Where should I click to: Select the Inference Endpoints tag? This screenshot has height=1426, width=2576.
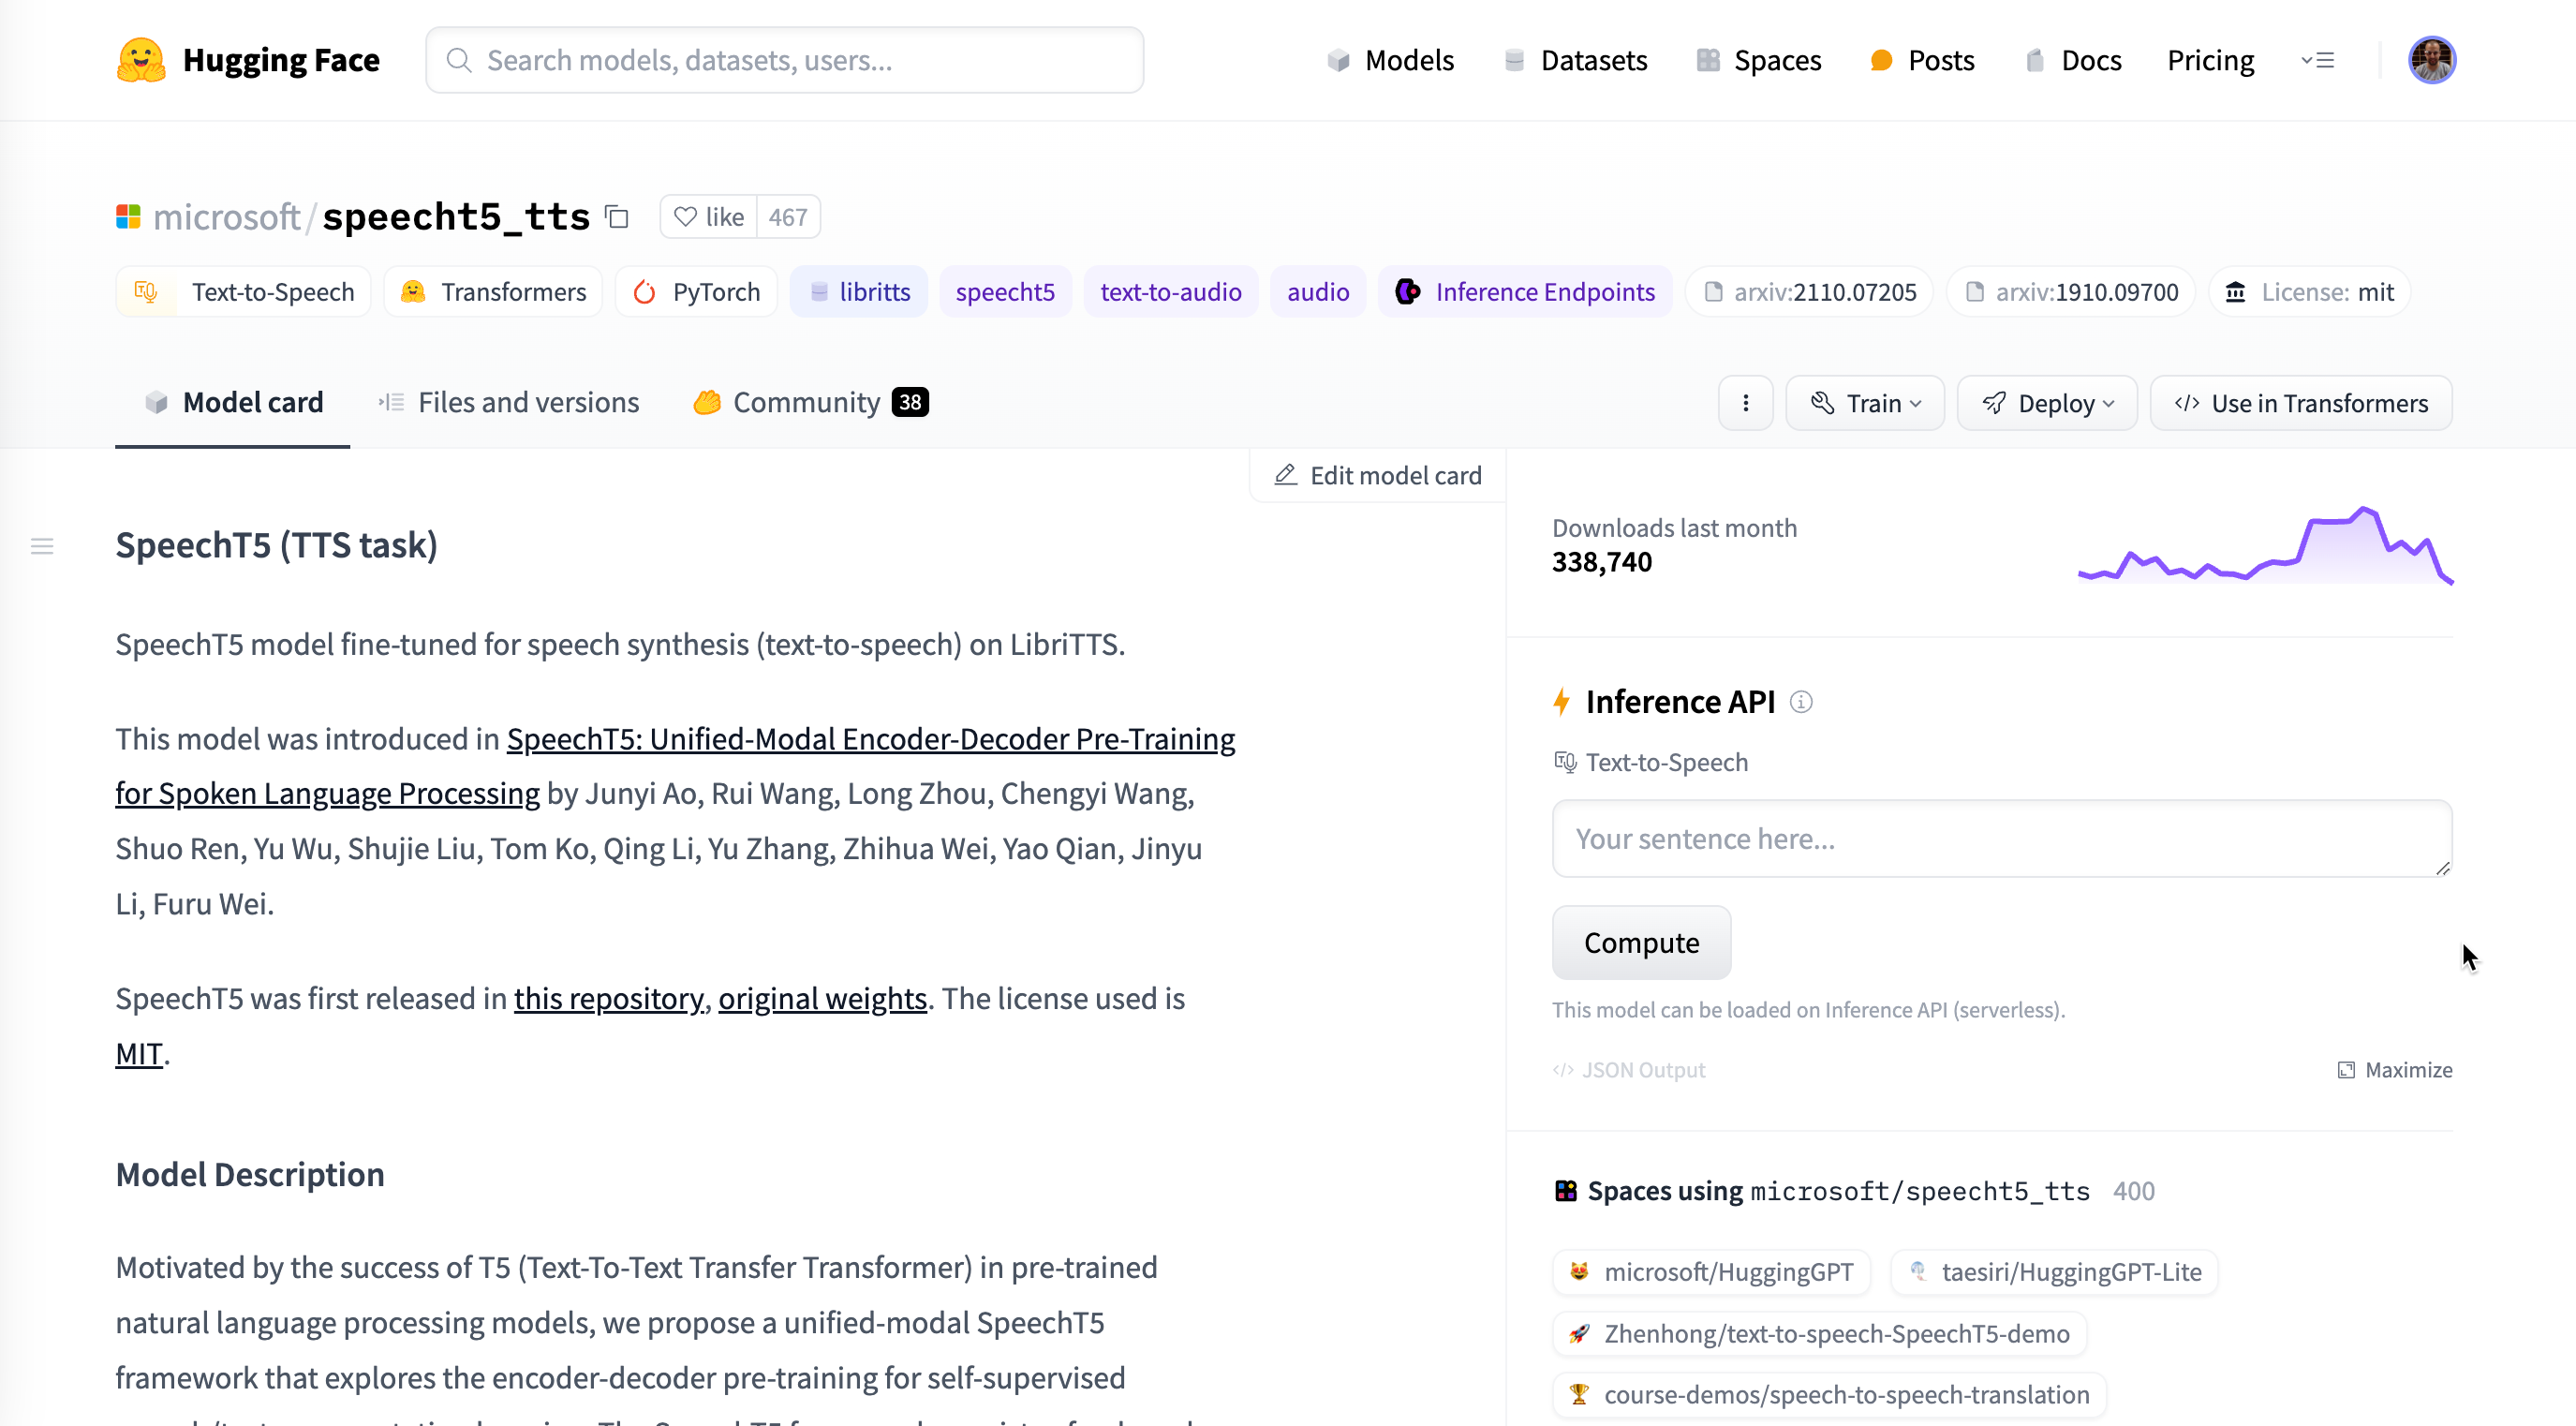pyautogui.click(x=1525, y=291)
